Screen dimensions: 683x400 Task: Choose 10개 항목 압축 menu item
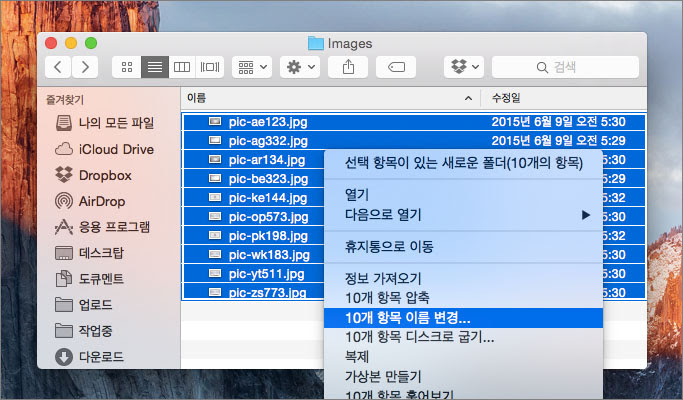[463, 298]
